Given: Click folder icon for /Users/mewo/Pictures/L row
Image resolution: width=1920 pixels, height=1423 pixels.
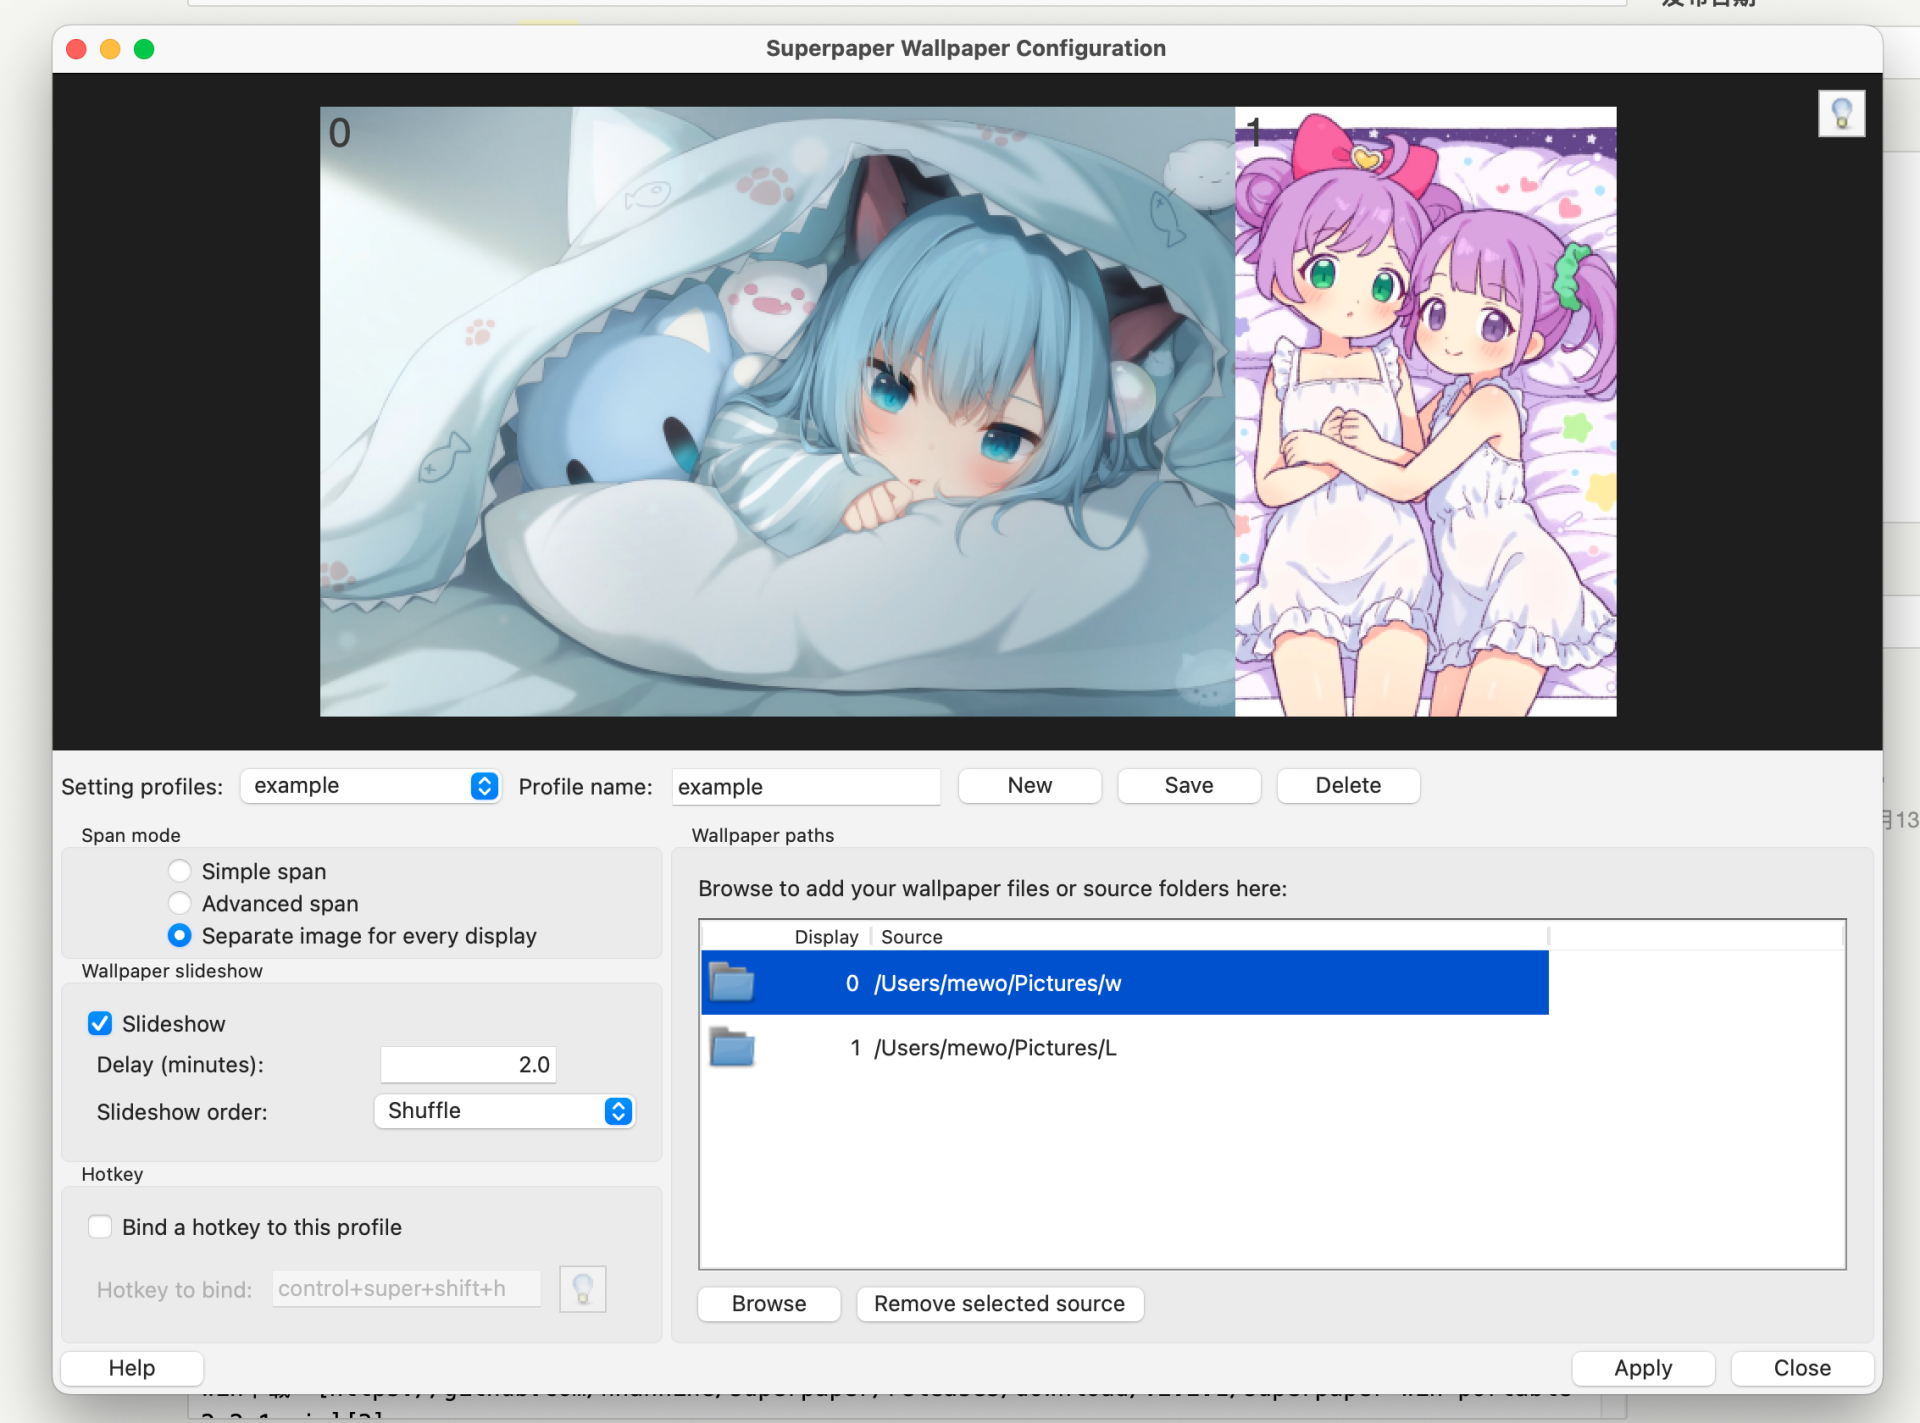Looking at the screenshot, I should point(732,1047).
